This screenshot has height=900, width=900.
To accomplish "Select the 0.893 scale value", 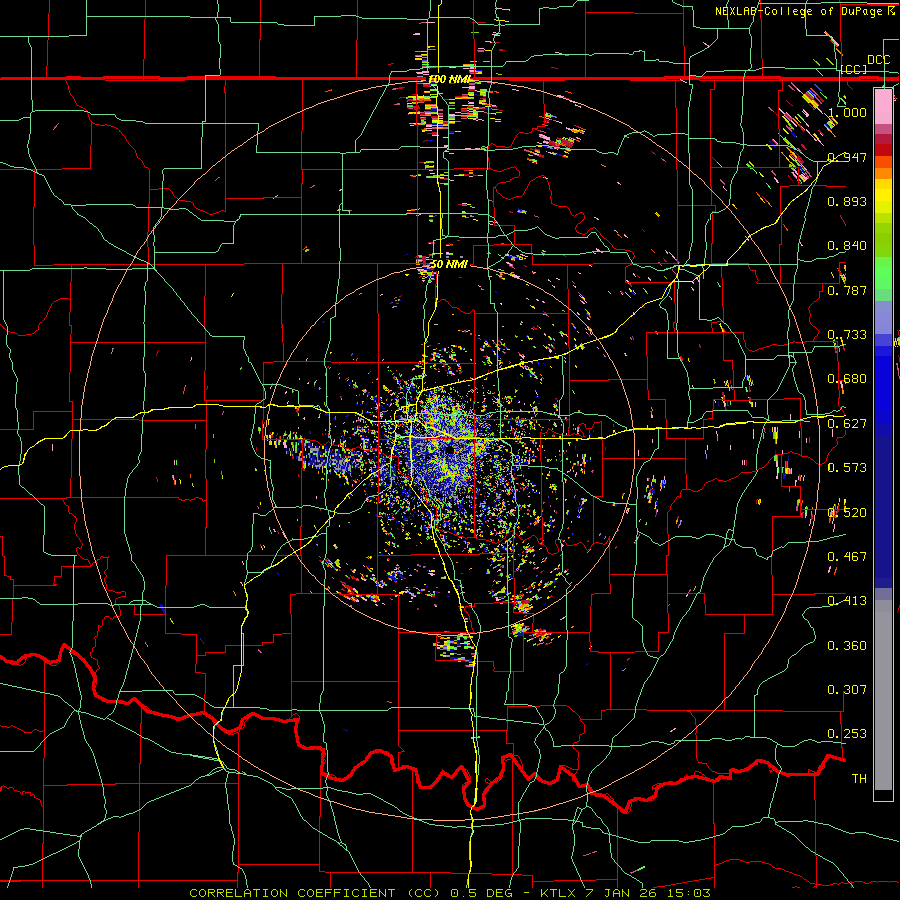I will tap(847, 201).
